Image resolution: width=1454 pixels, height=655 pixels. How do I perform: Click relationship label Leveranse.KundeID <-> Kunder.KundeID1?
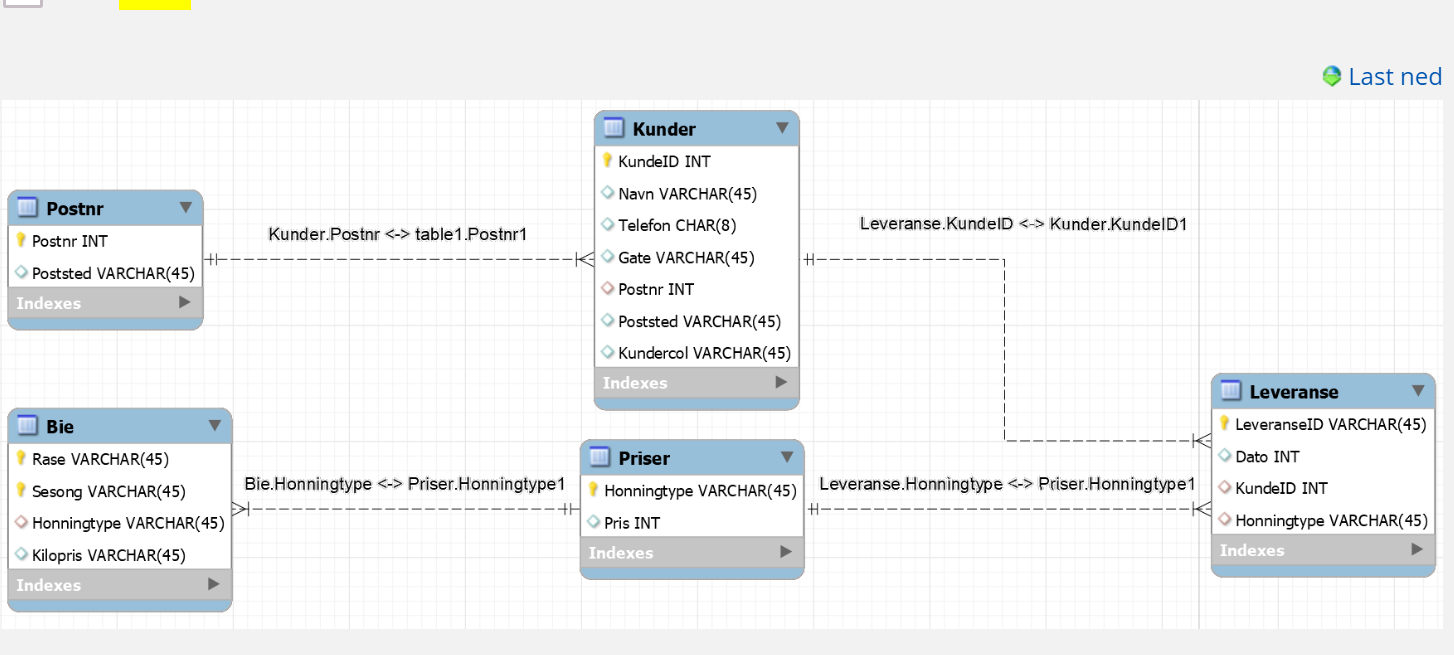(x=1023, y=224)
